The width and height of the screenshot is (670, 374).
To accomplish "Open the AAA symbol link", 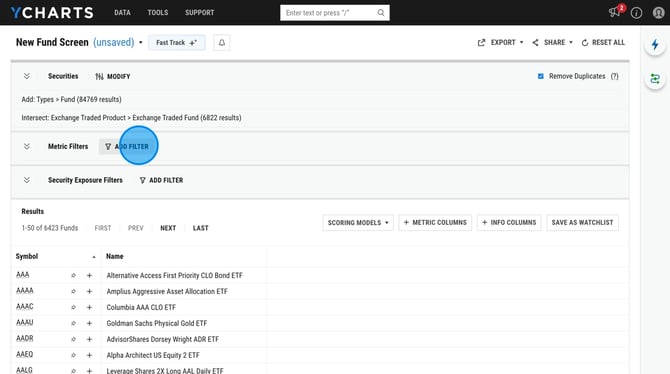I will pyautogui.click(x=23, y=274).
